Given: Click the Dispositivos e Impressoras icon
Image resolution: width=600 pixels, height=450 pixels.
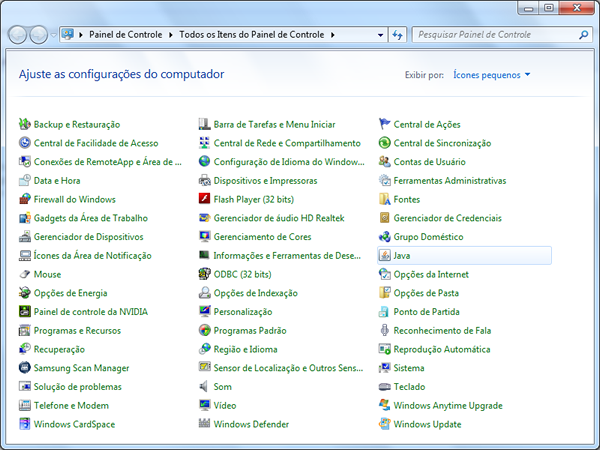Looking at the screenshot, I should tap(205, 181).
